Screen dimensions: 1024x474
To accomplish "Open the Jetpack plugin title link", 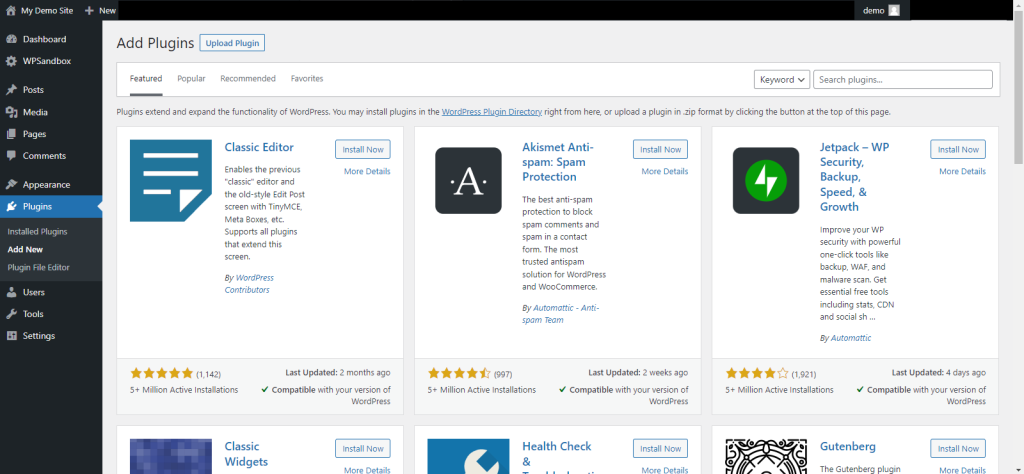I will pyautogui.click(x=855, y=177).
